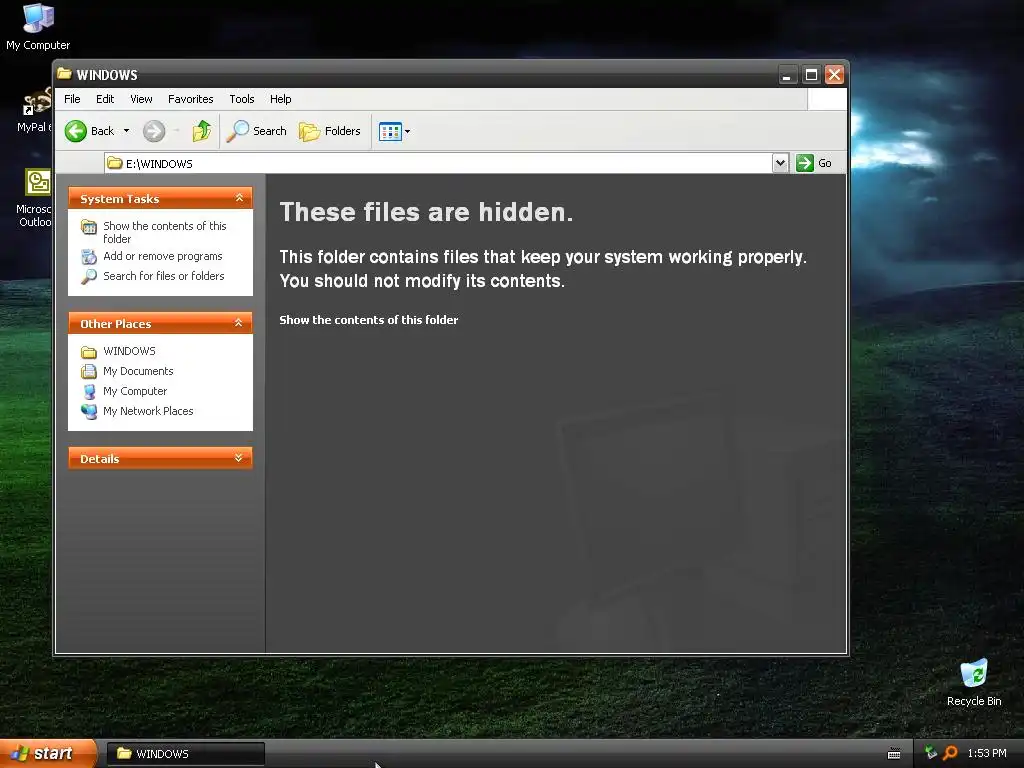This screenshot has height=768, width=1024.
Task: Open the Help menu
Action: (x=281, y=99)
